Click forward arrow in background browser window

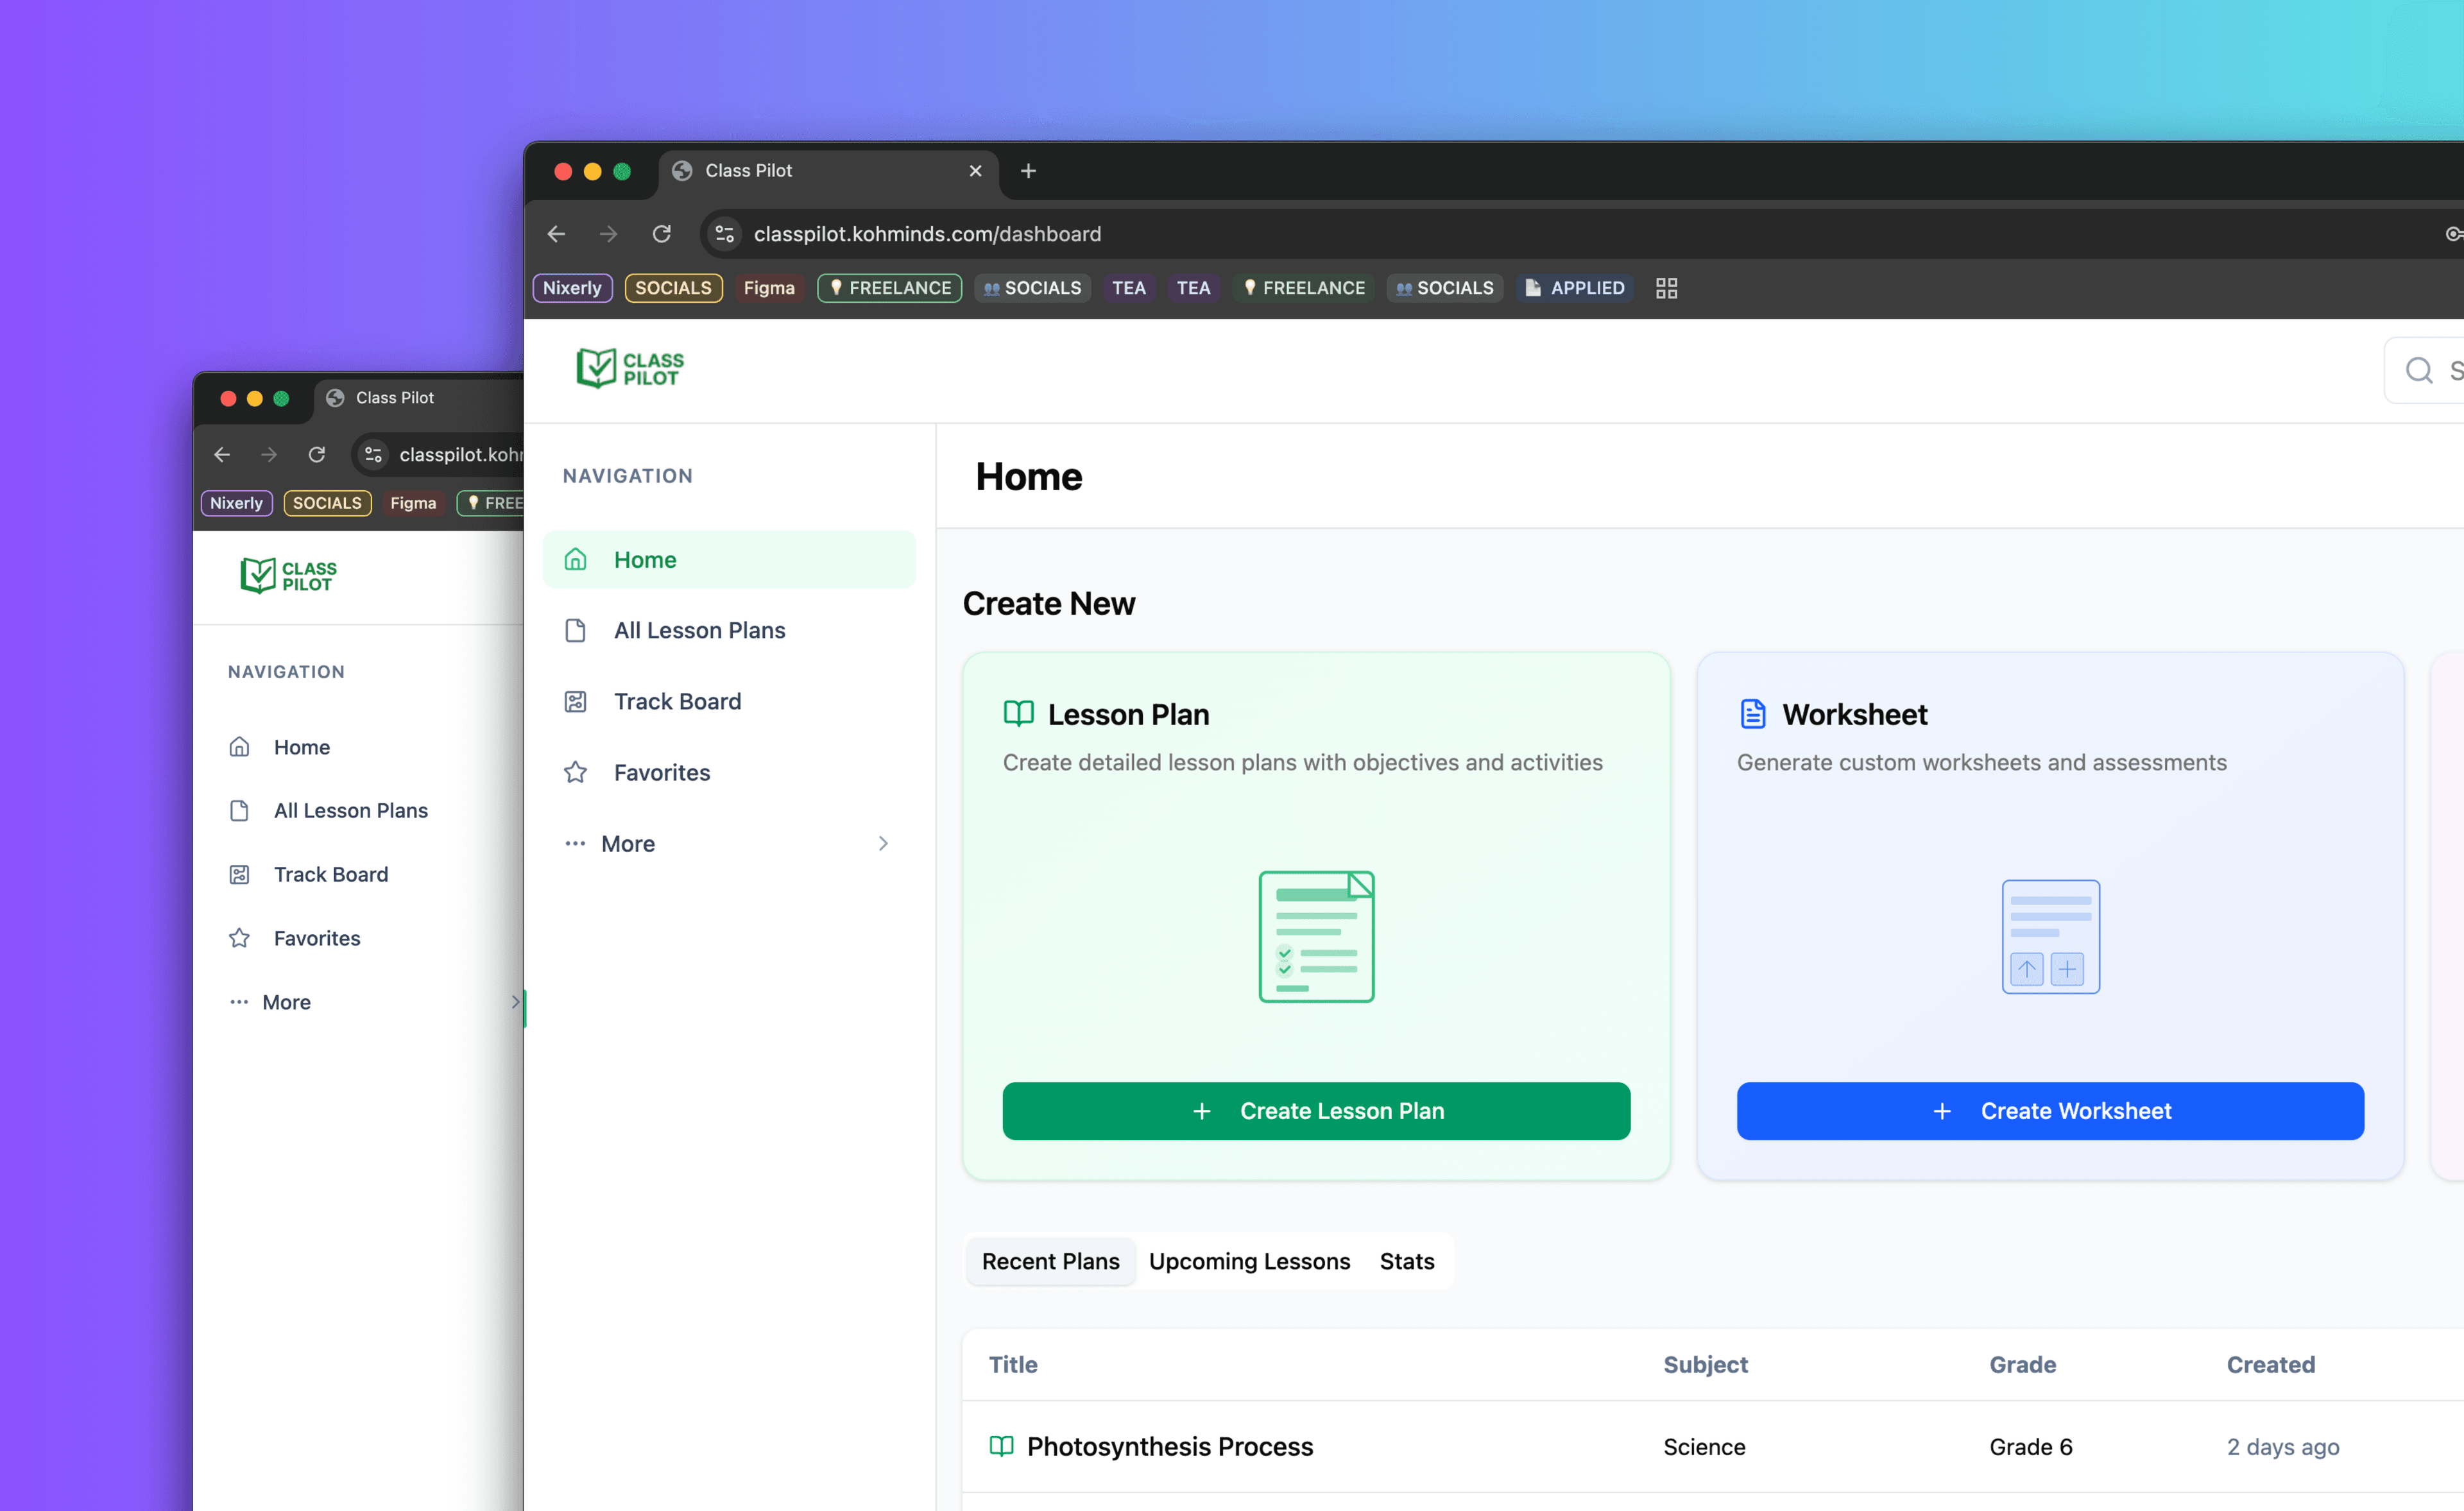269,455
